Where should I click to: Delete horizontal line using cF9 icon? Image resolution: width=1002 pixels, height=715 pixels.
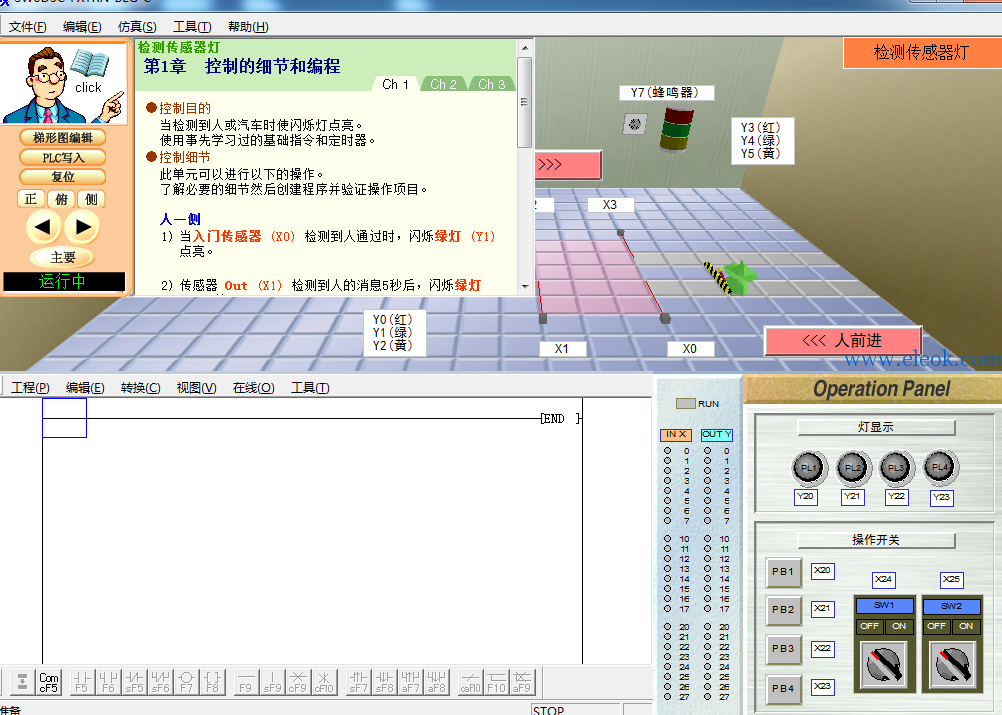298,682
